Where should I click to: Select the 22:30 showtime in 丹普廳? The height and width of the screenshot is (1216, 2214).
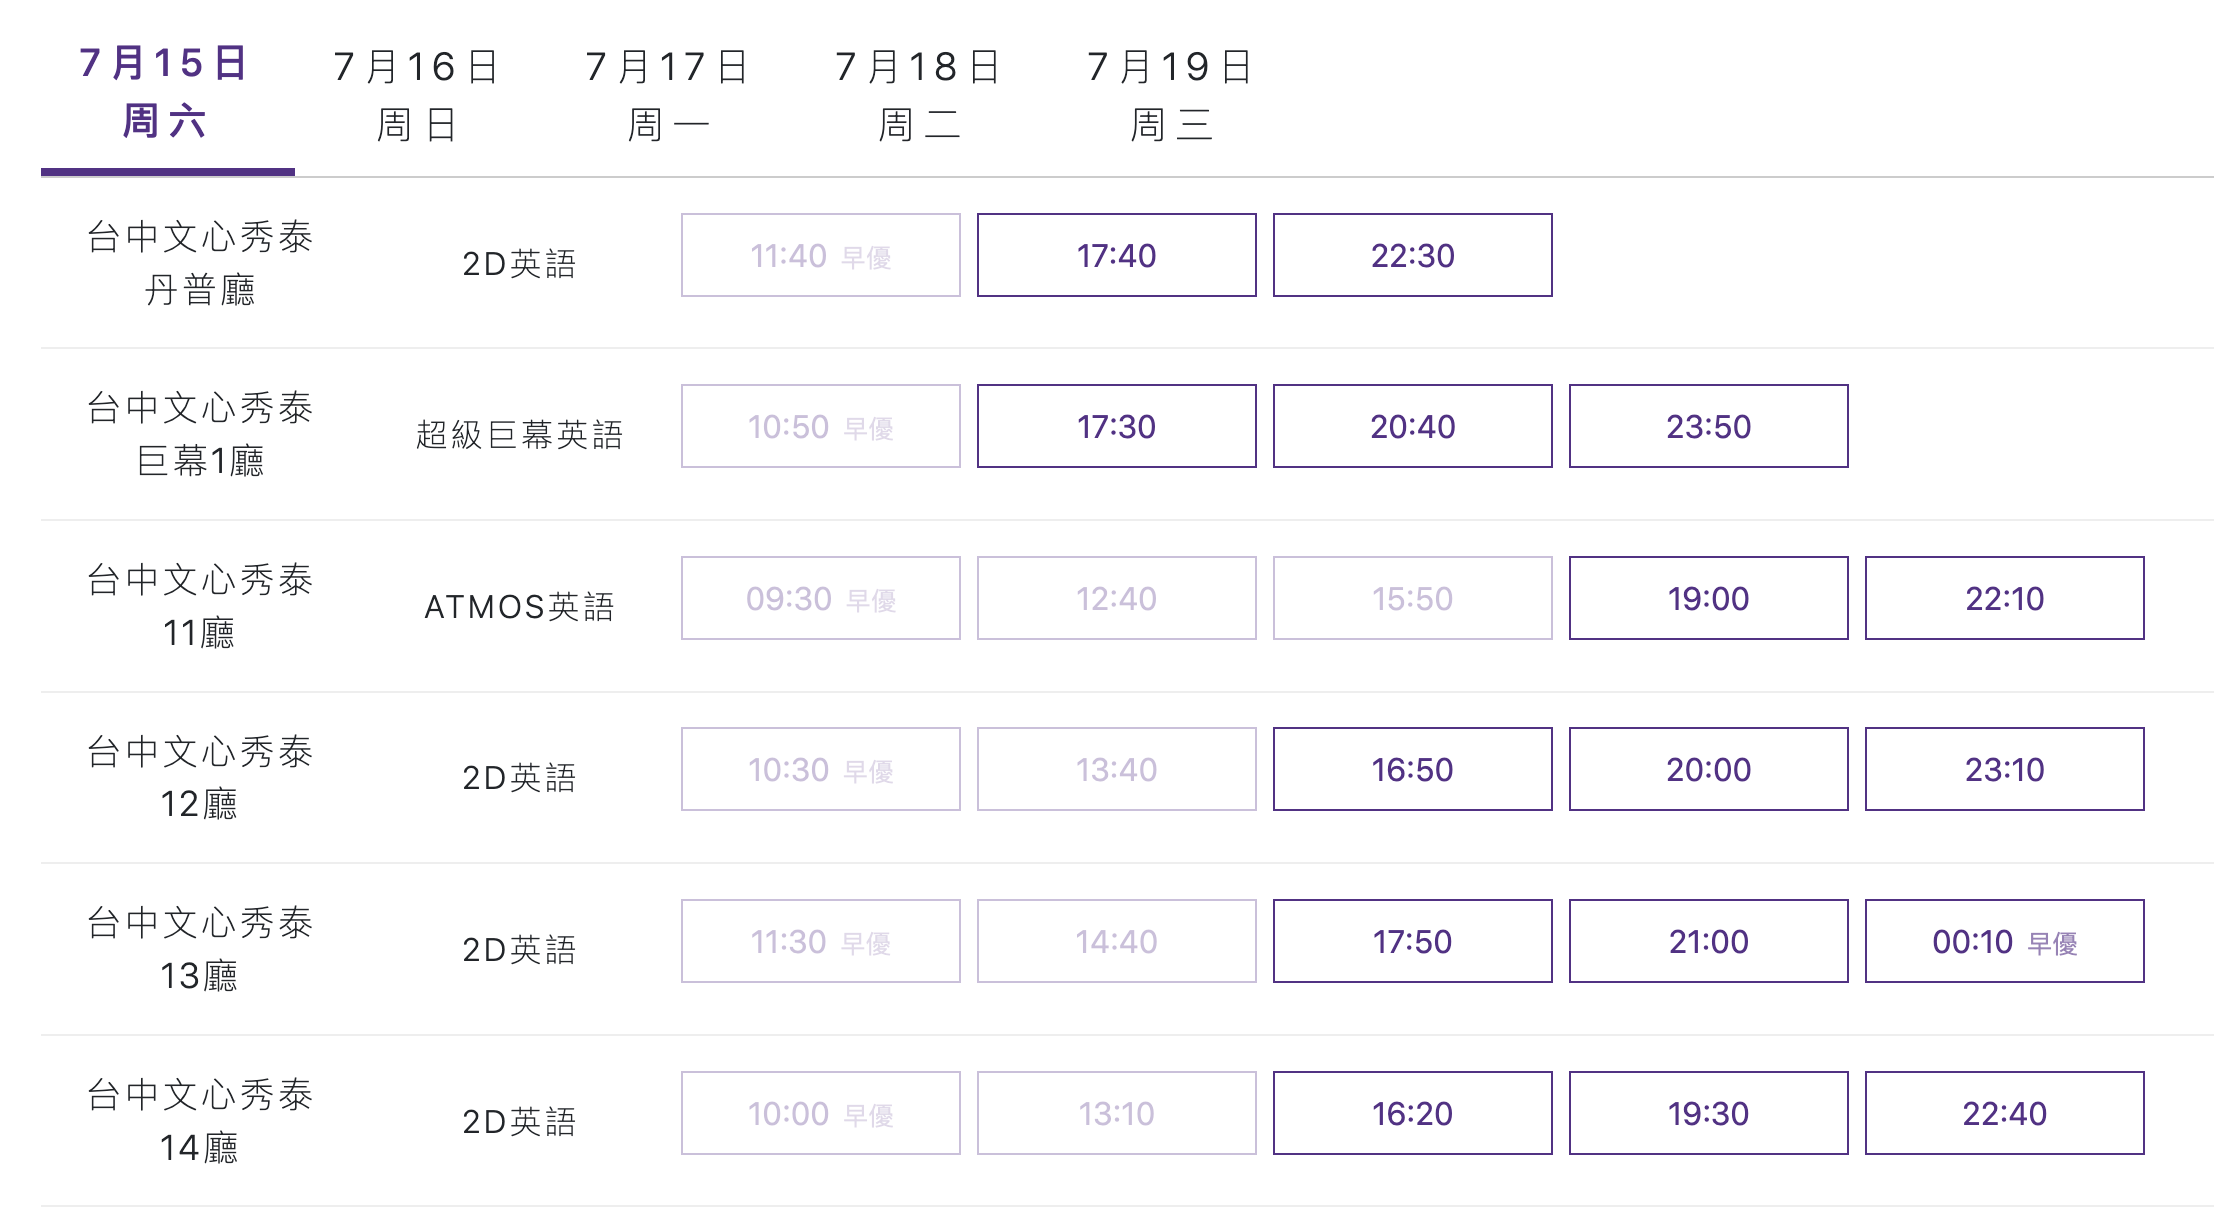(1411, 255)
